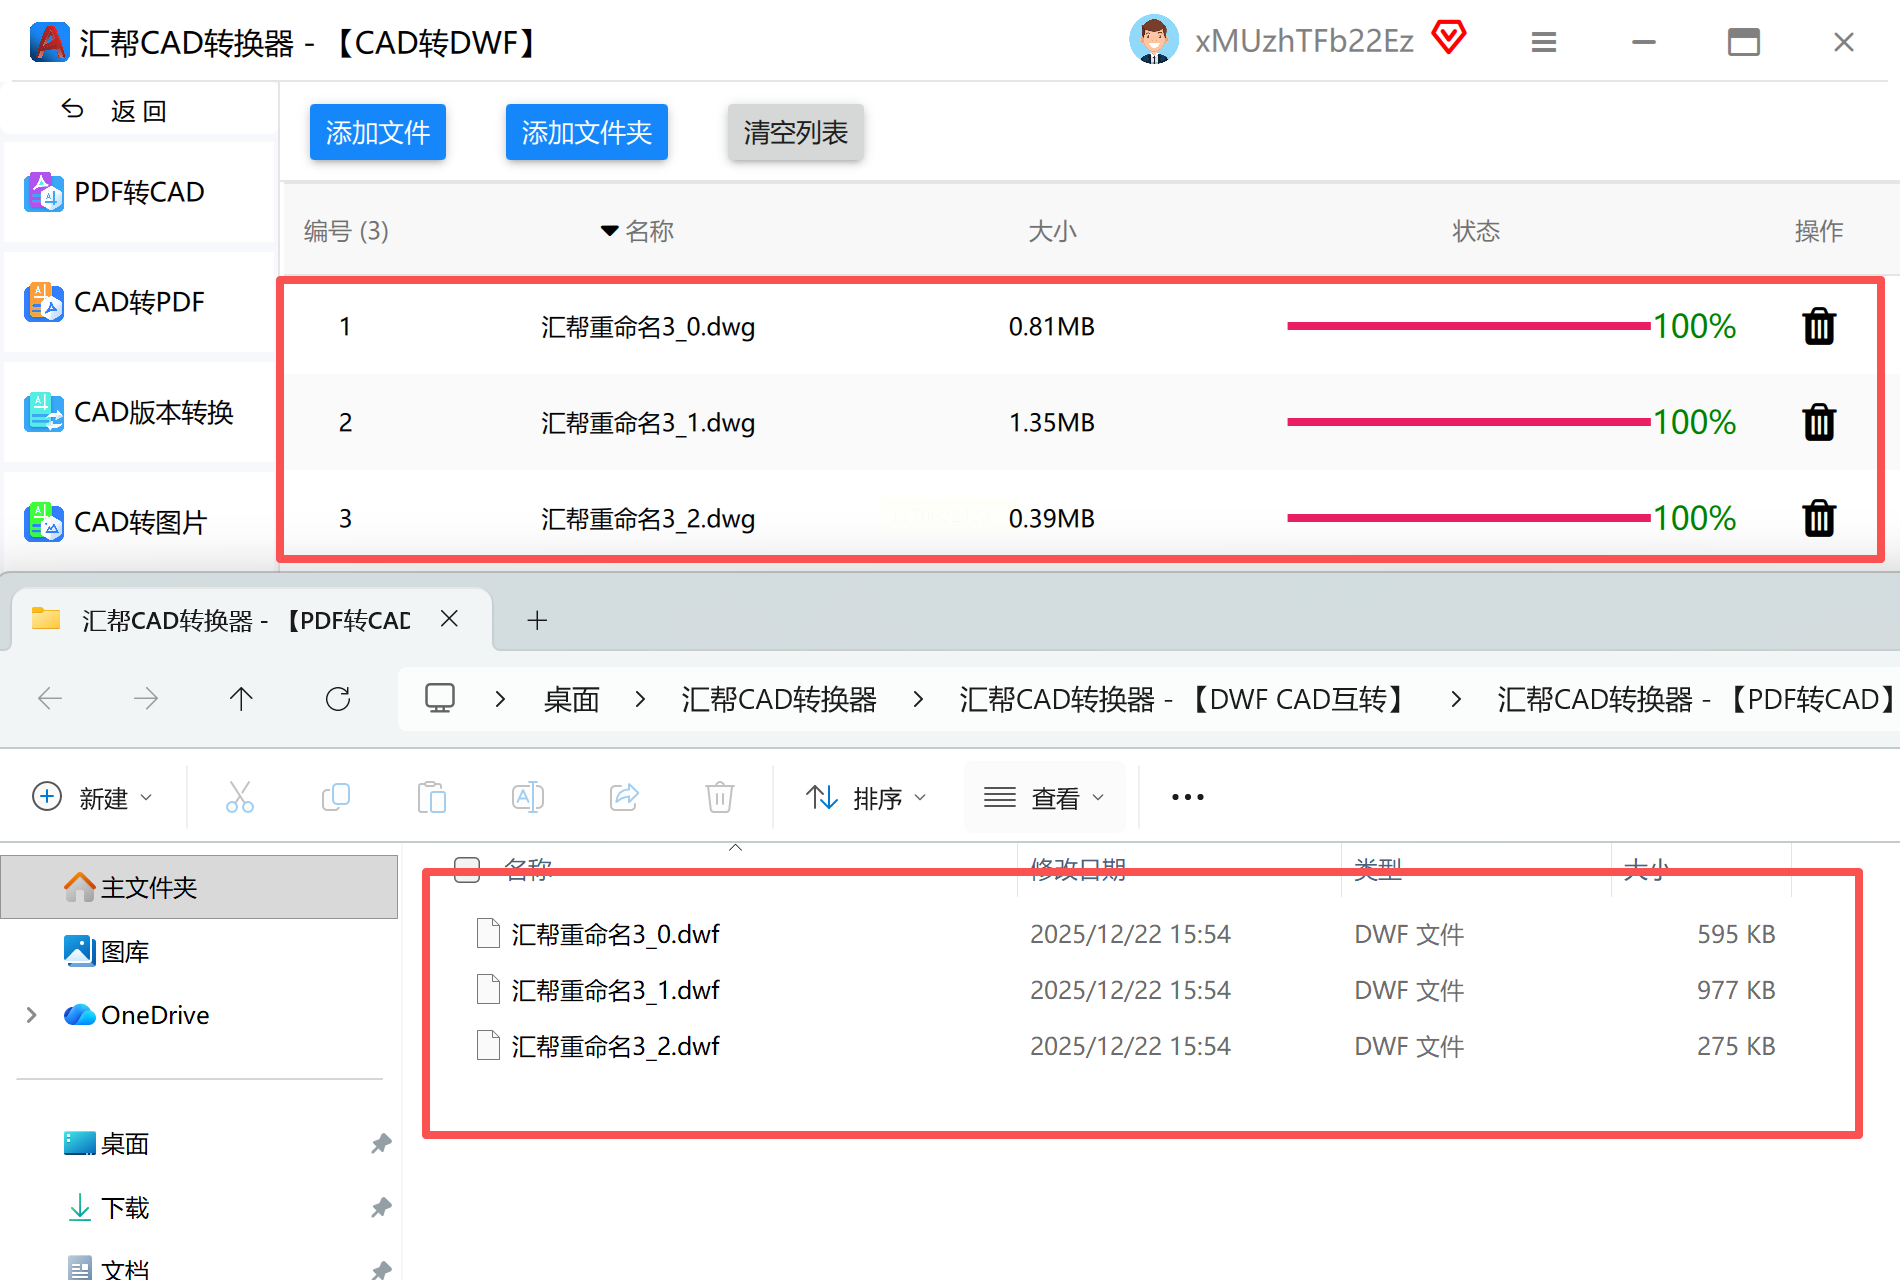The width and height of the screenshot is (1900, 1280).
Task: Open the more options ellipsis menu
Action: 1188,797
